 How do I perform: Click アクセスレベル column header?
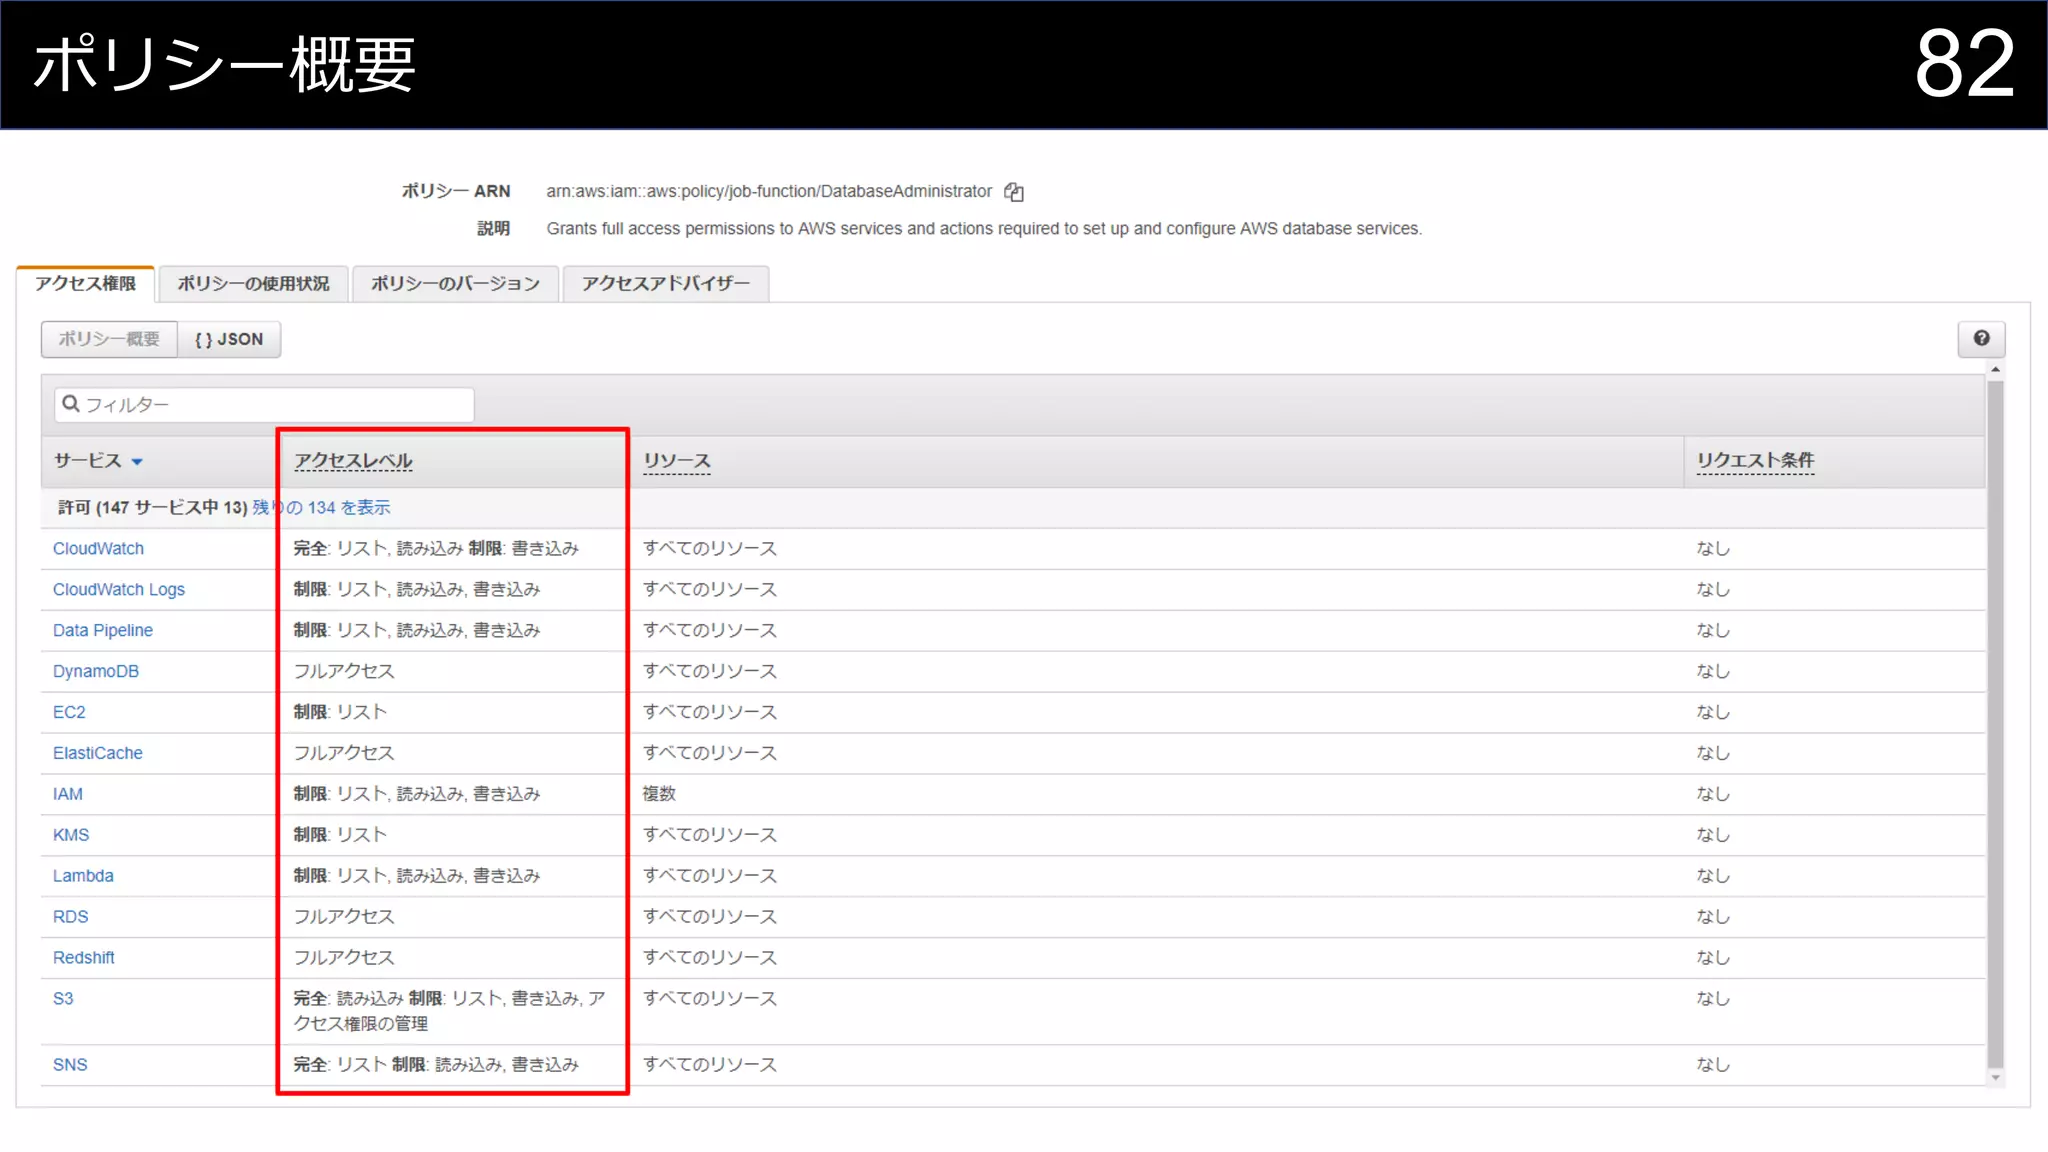pyautogui.click(x=353, y=461)
